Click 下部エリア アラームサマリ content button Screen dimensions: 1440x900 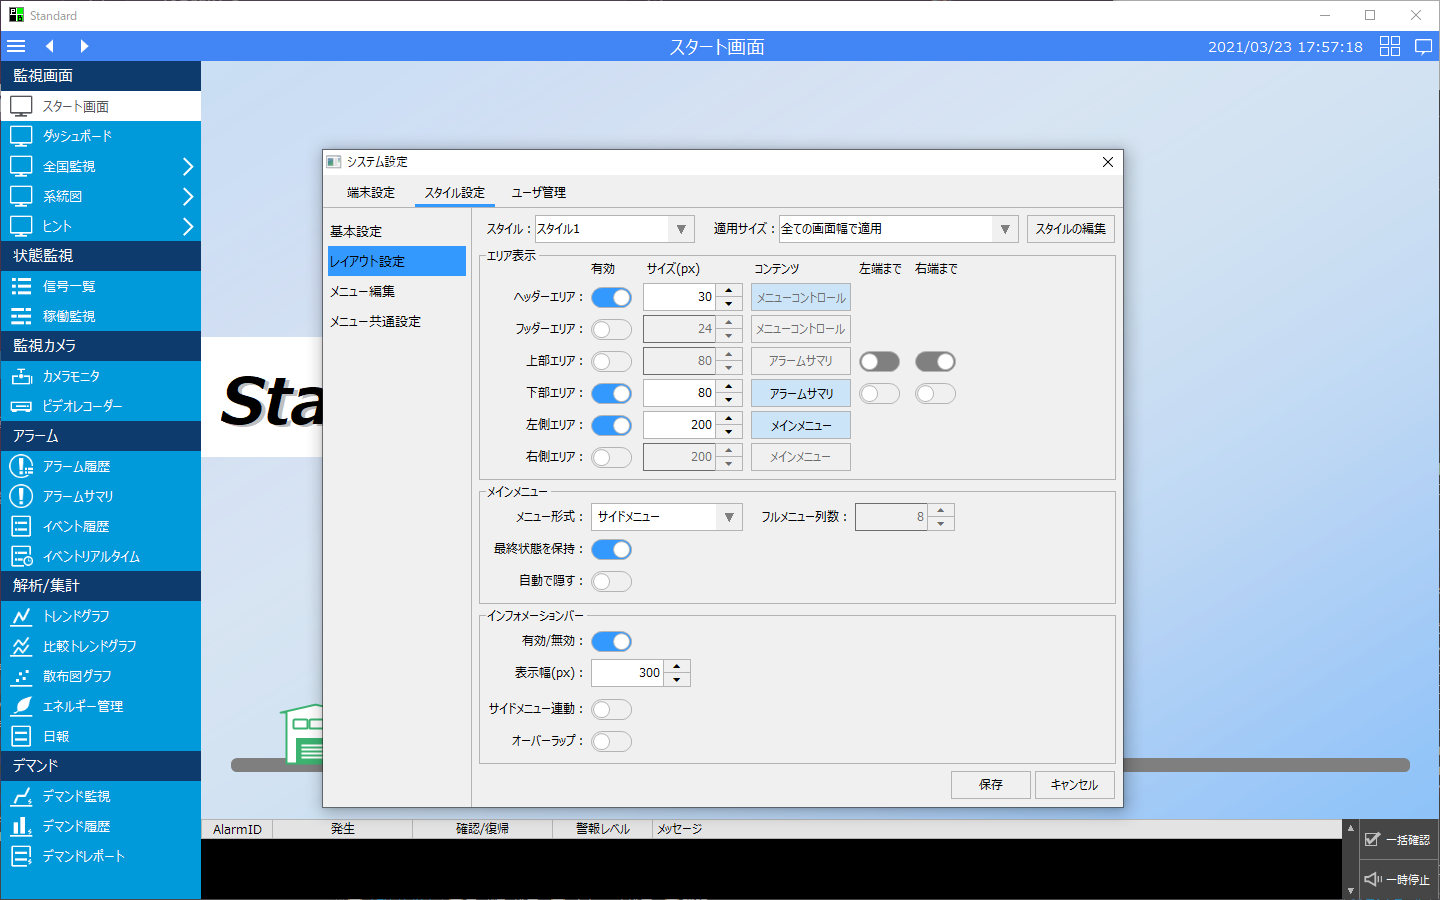(800, 393)
